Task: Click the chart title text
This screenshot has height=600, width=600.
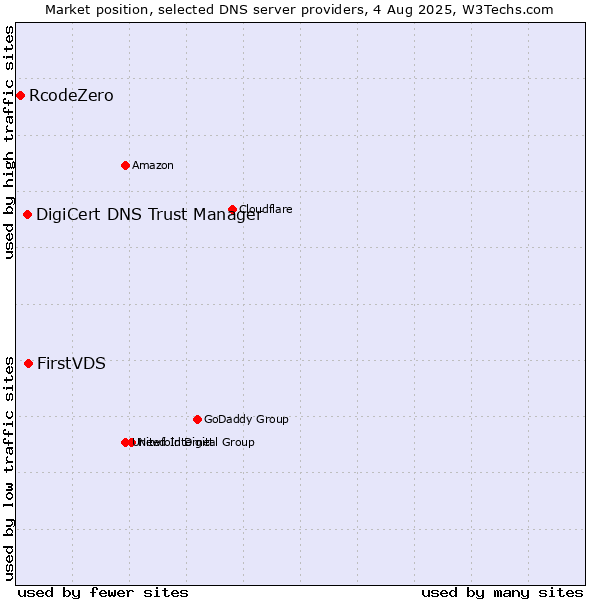Action: pyautogui.click(x=299, y=10)
